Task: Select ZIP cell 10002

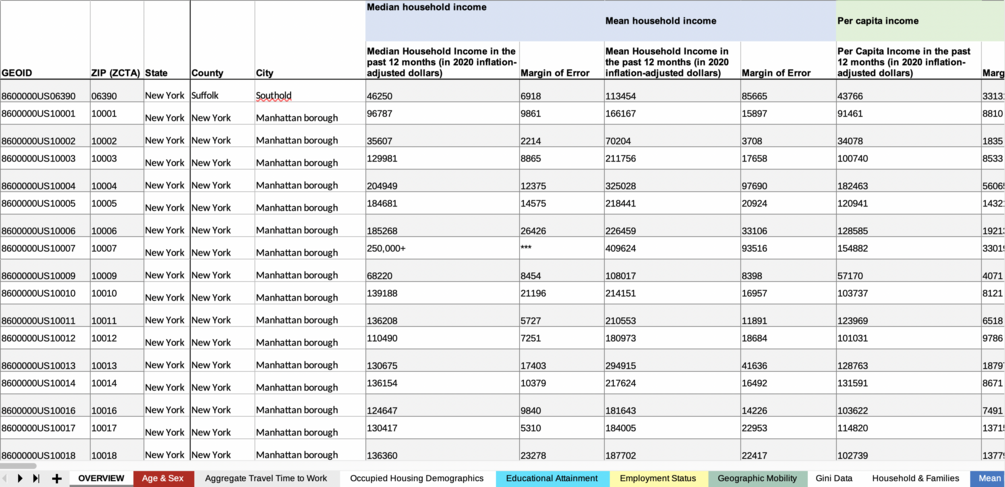Action: coord(116,136)
